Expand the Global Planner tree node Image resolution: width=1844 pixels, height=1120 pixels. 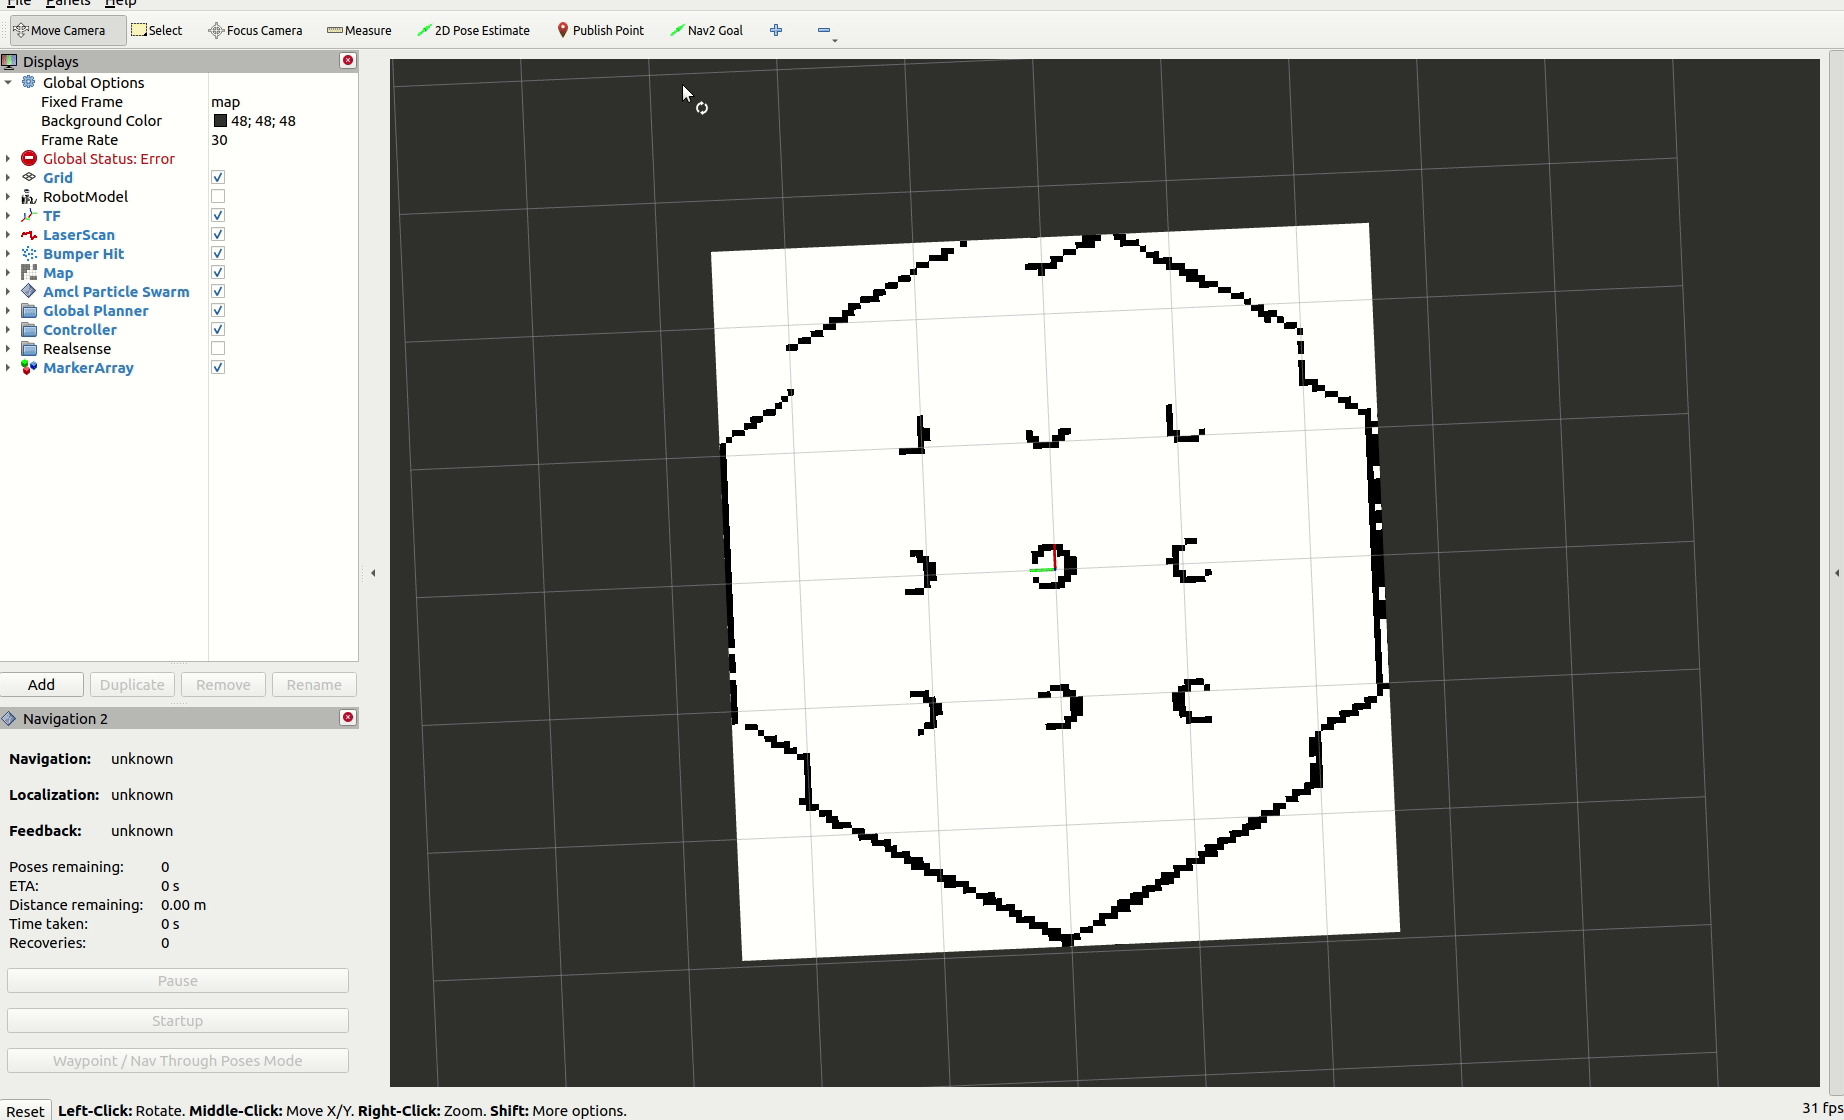8,310
